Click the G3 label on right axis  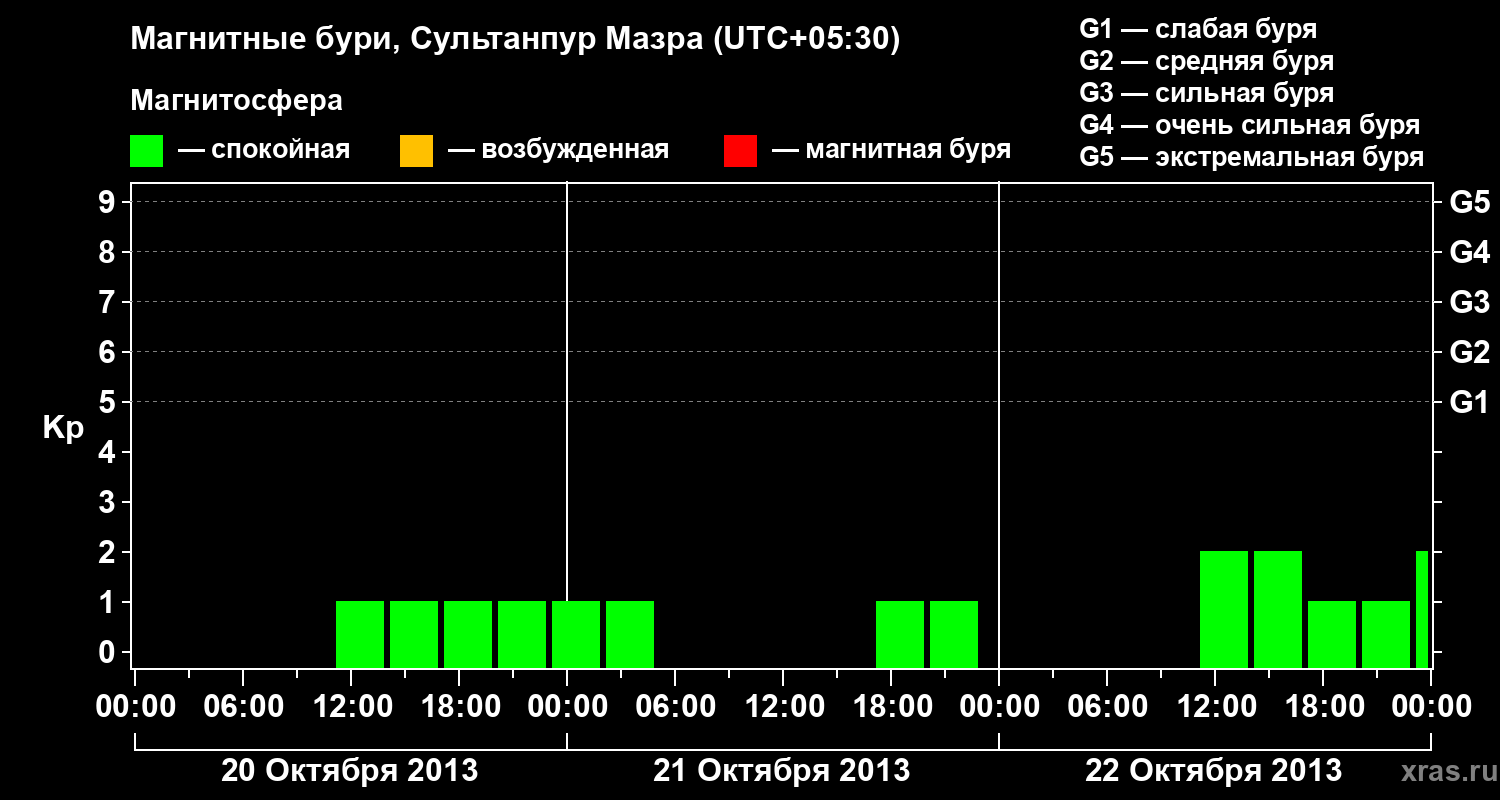1469,303
